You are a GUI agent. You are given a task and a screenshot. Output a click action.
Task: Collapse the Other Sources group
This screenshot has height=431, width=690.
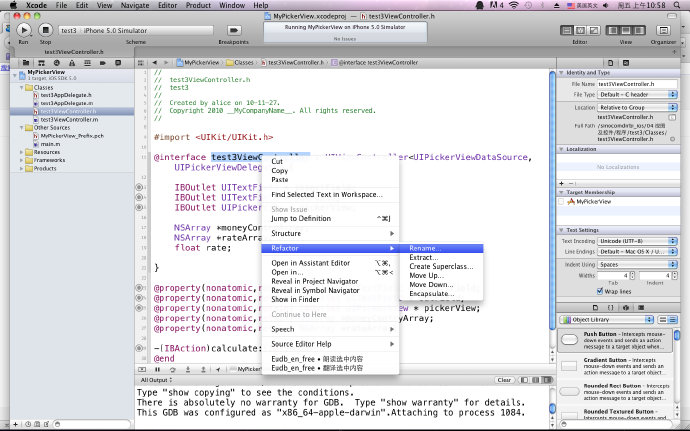coord(22,128)
